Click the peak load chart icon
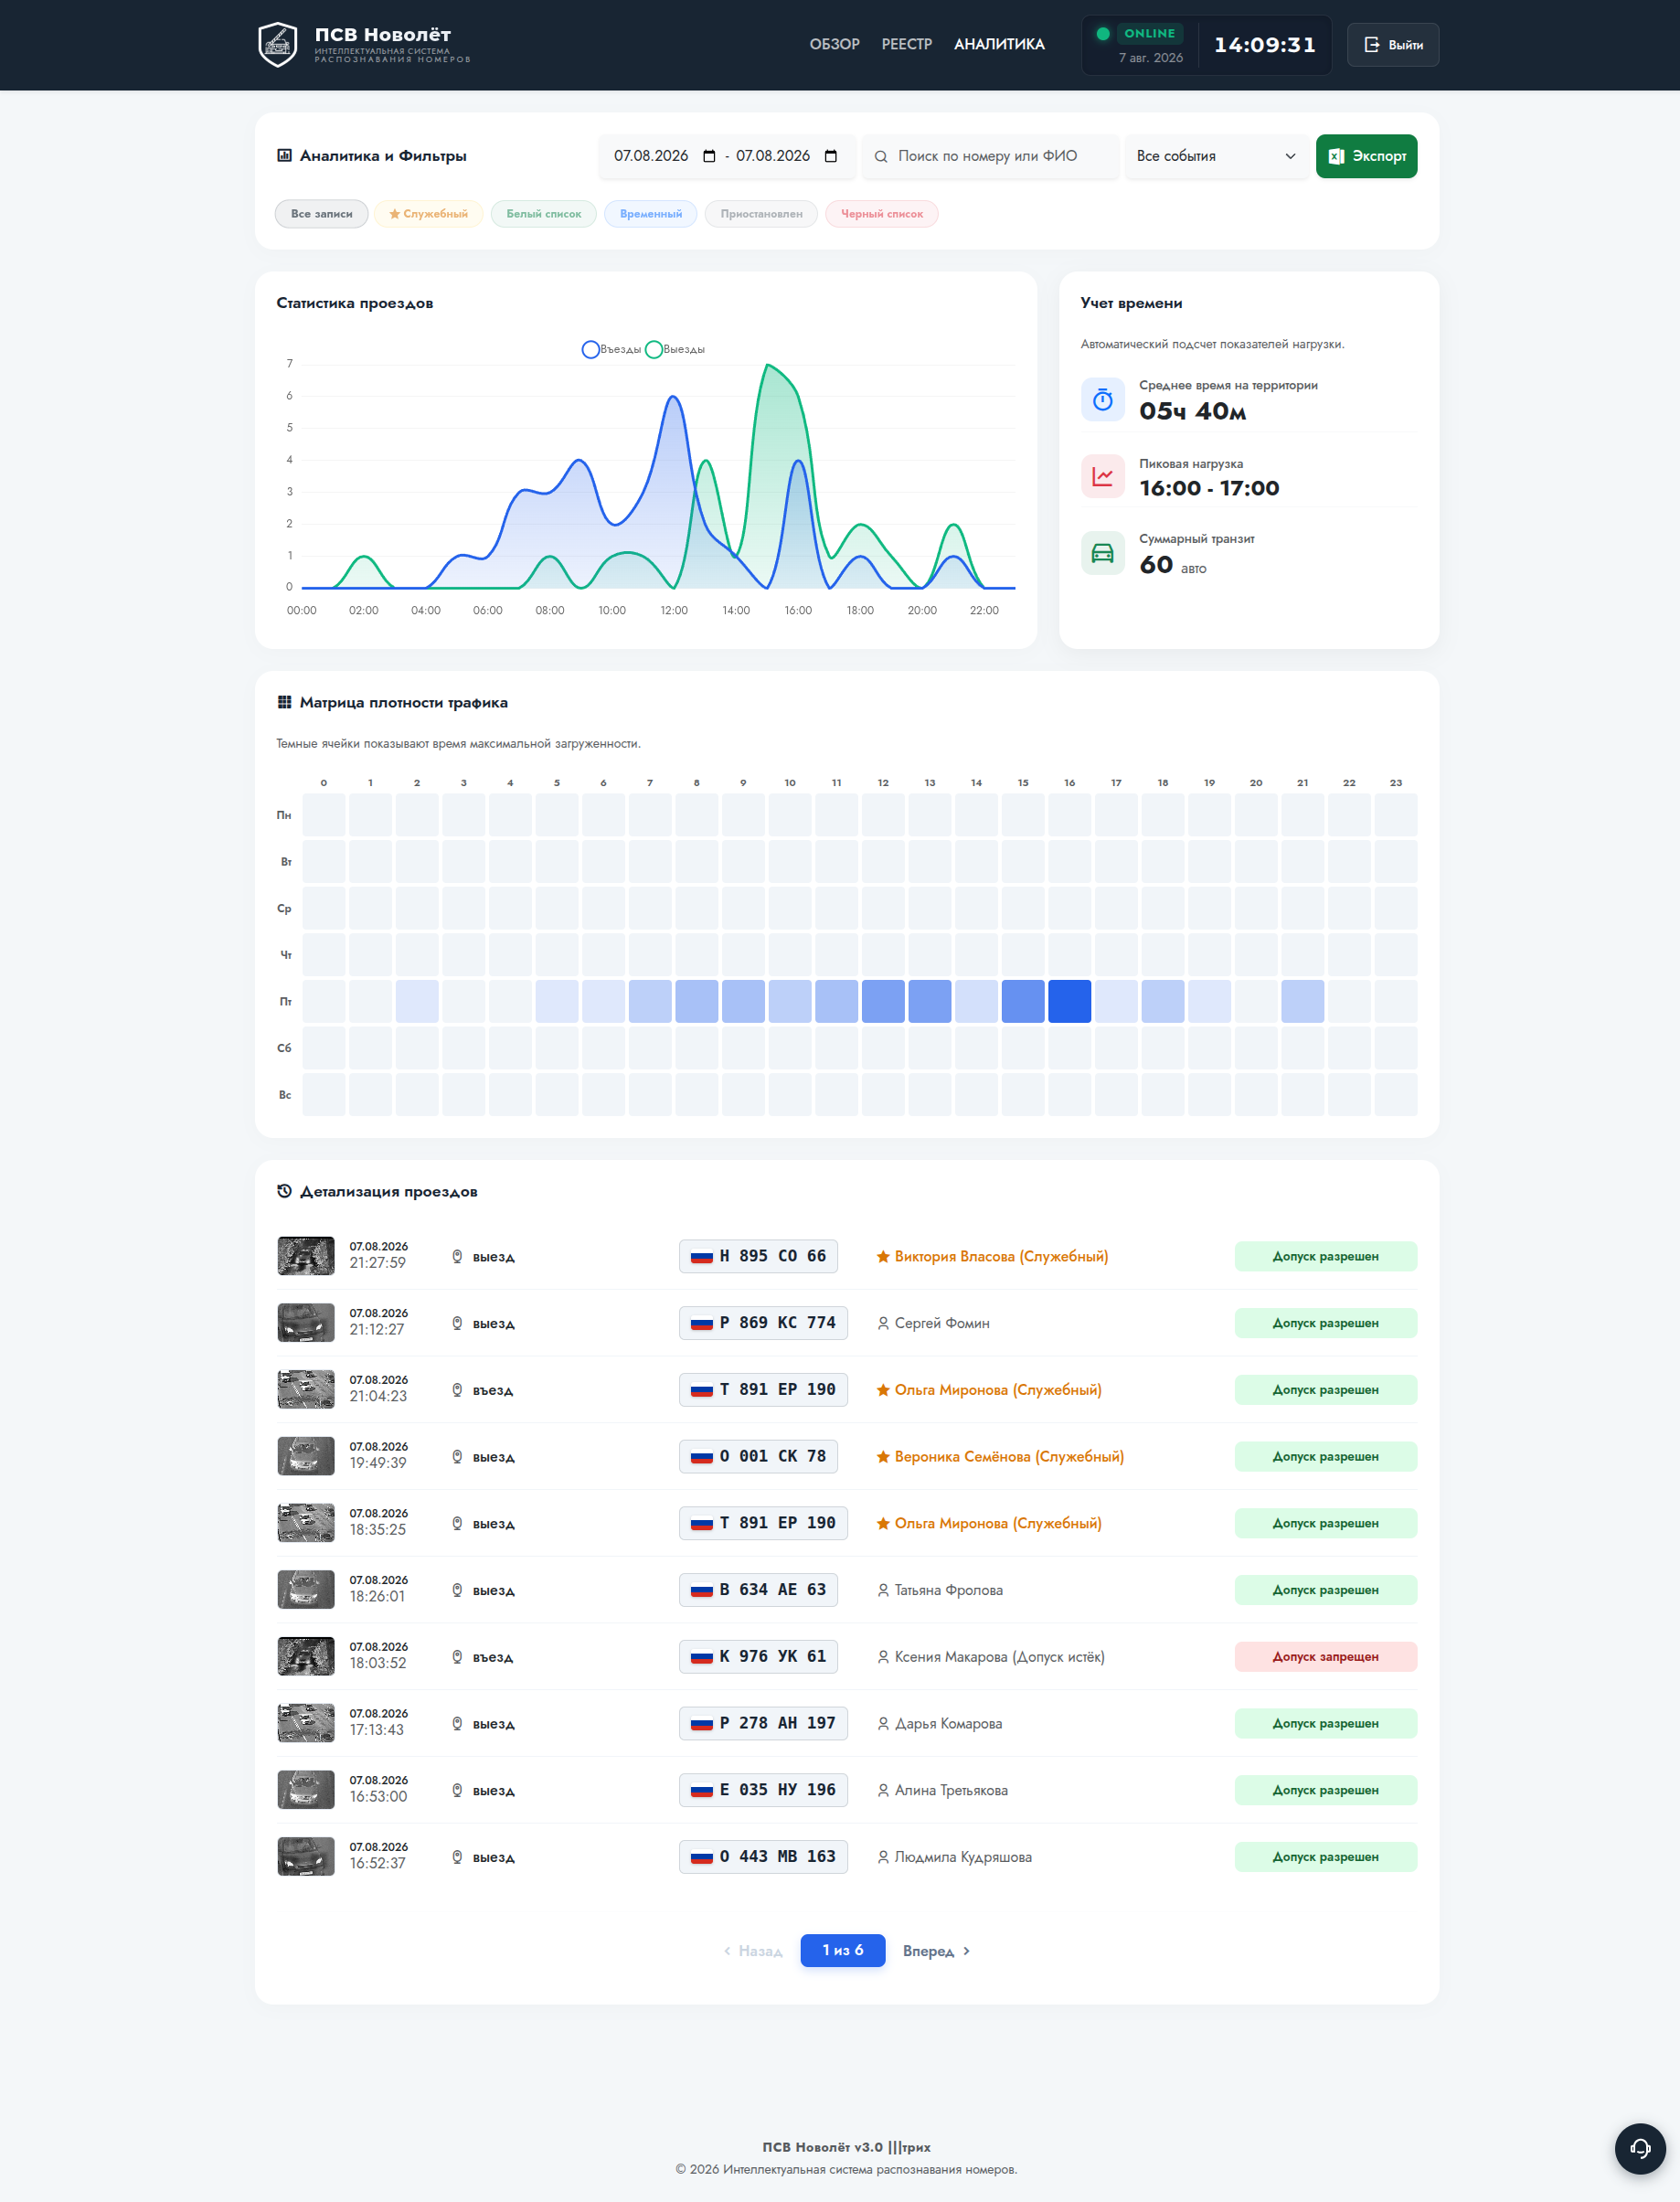 point(1102,476)
